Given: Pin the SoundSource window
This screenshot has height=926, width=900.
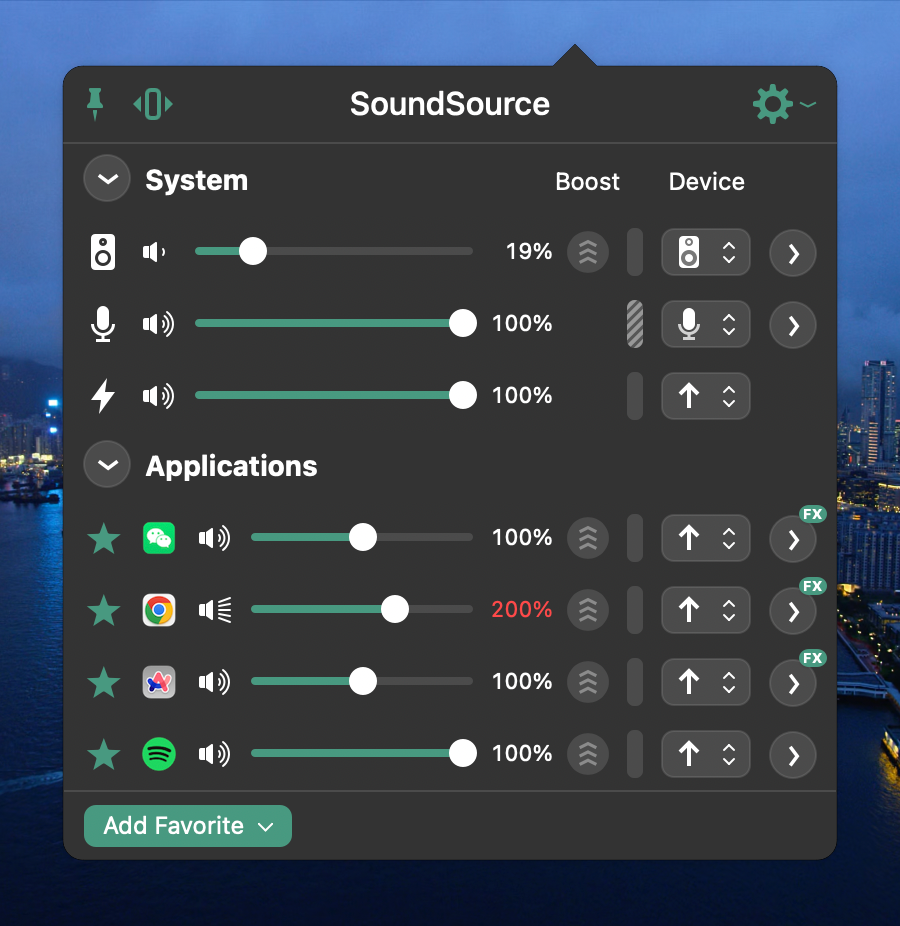Looking at the screenshot, I should [x=95, y=104].
